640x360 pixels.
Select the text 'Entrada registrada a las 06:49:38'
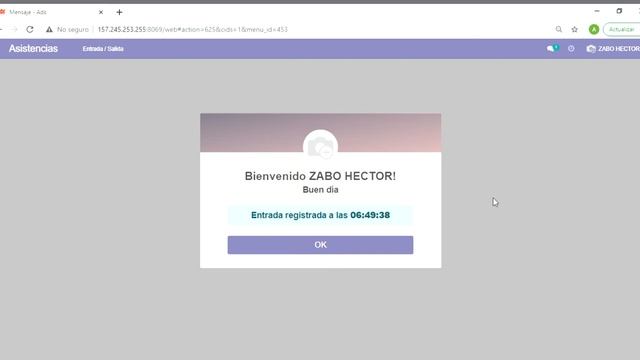(320, 215)
